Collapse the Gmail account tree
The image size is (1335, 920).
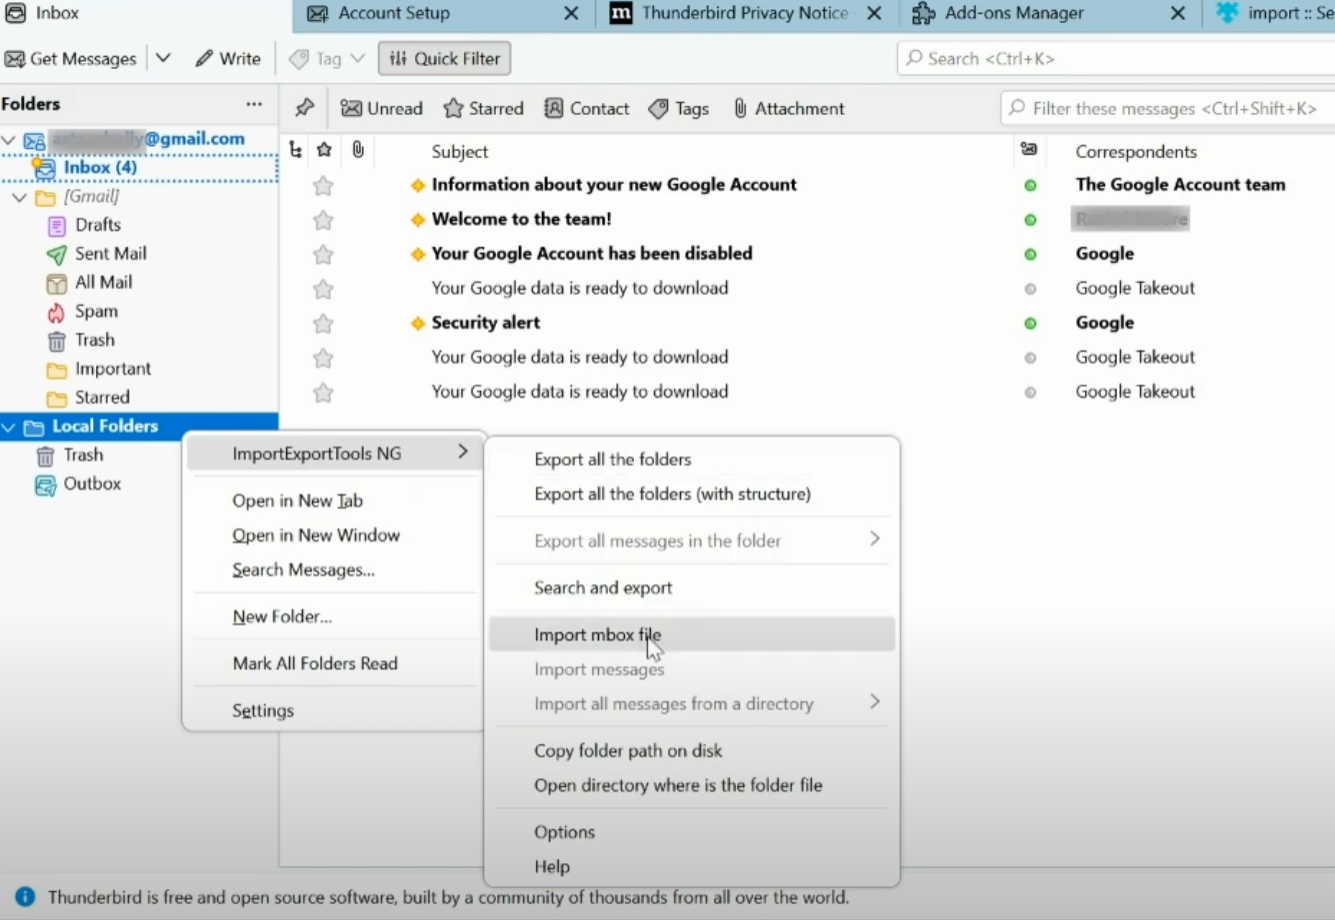tap(9, 140)
